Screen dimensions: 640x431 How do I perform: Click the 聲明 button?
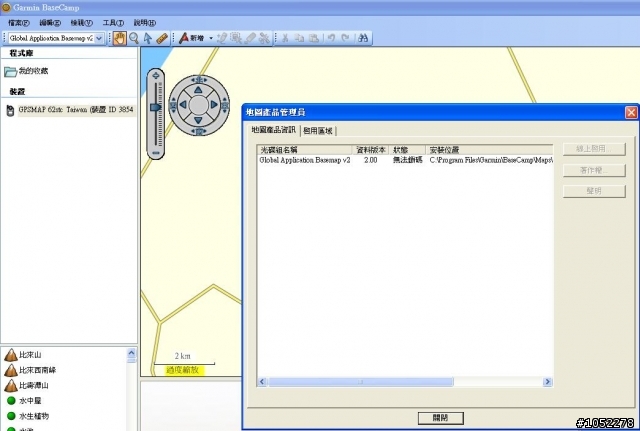594,191
